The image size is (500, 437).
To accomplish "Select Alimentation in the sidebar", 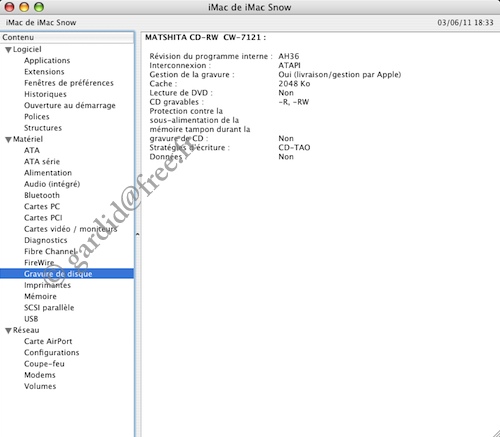I will 48,173.
